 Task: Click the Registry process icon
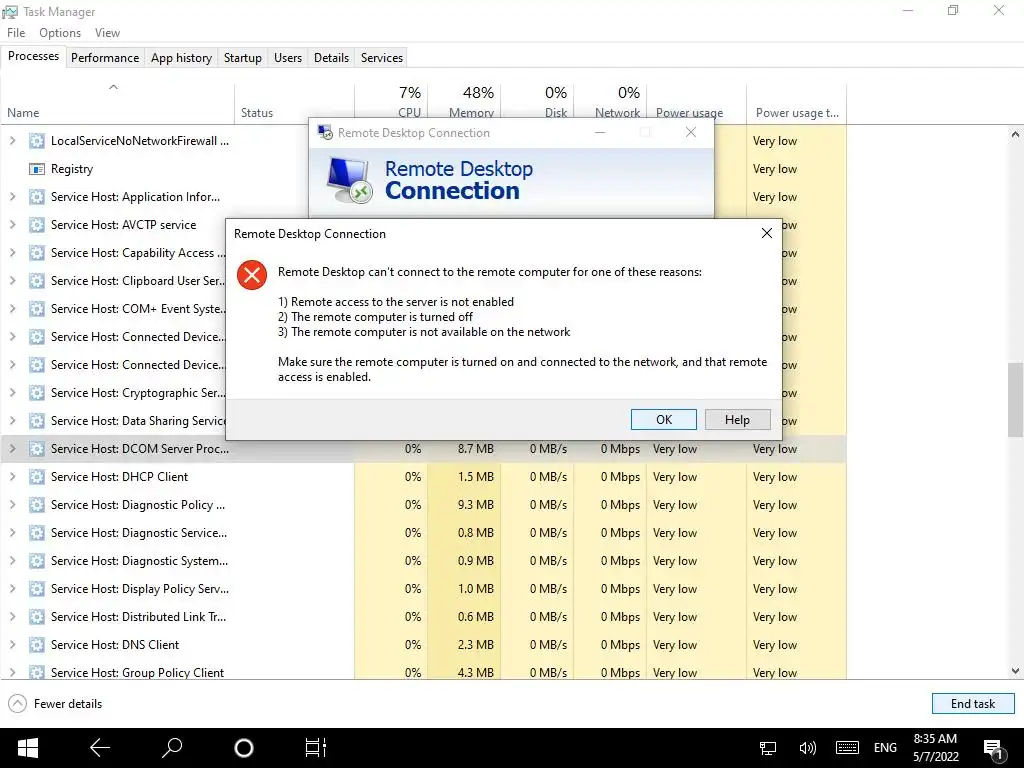click(37, 169)
